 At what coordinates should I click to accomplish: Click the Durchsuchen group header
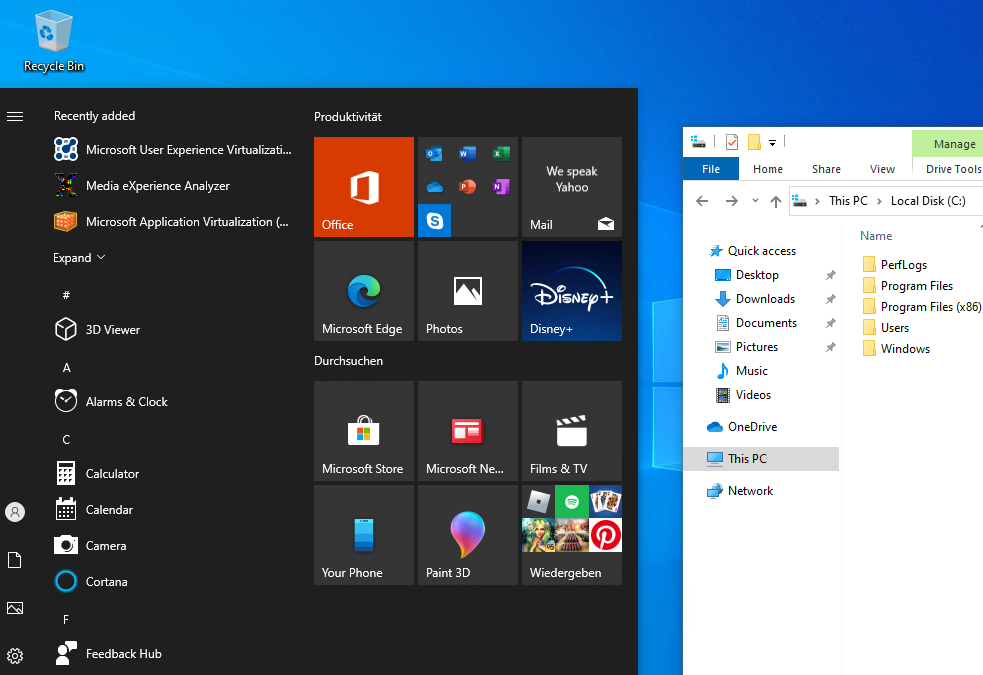(x=349, y=361)
